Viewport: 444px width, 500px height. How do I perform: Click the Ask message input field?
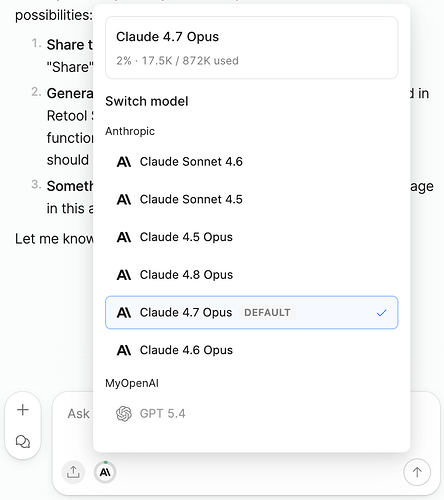tap(78, 414)
